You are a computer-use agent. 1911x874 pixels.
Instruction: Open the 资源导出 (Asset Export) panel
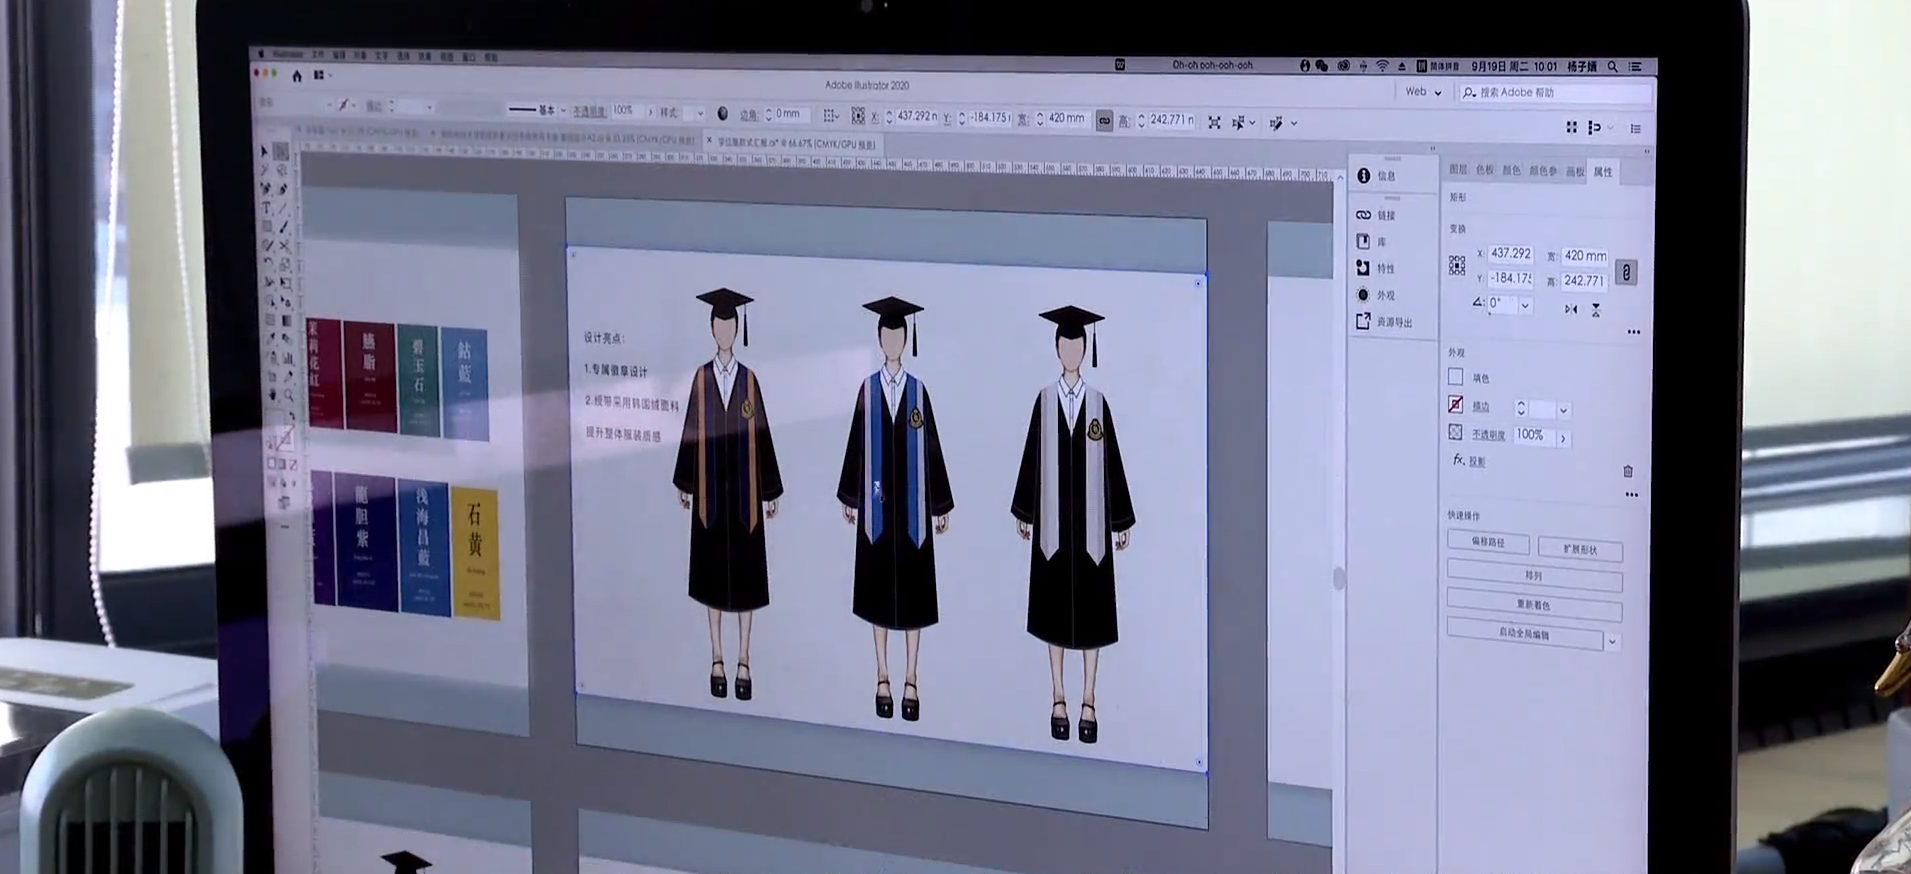pyautogui.click(x=1364, y=321)
